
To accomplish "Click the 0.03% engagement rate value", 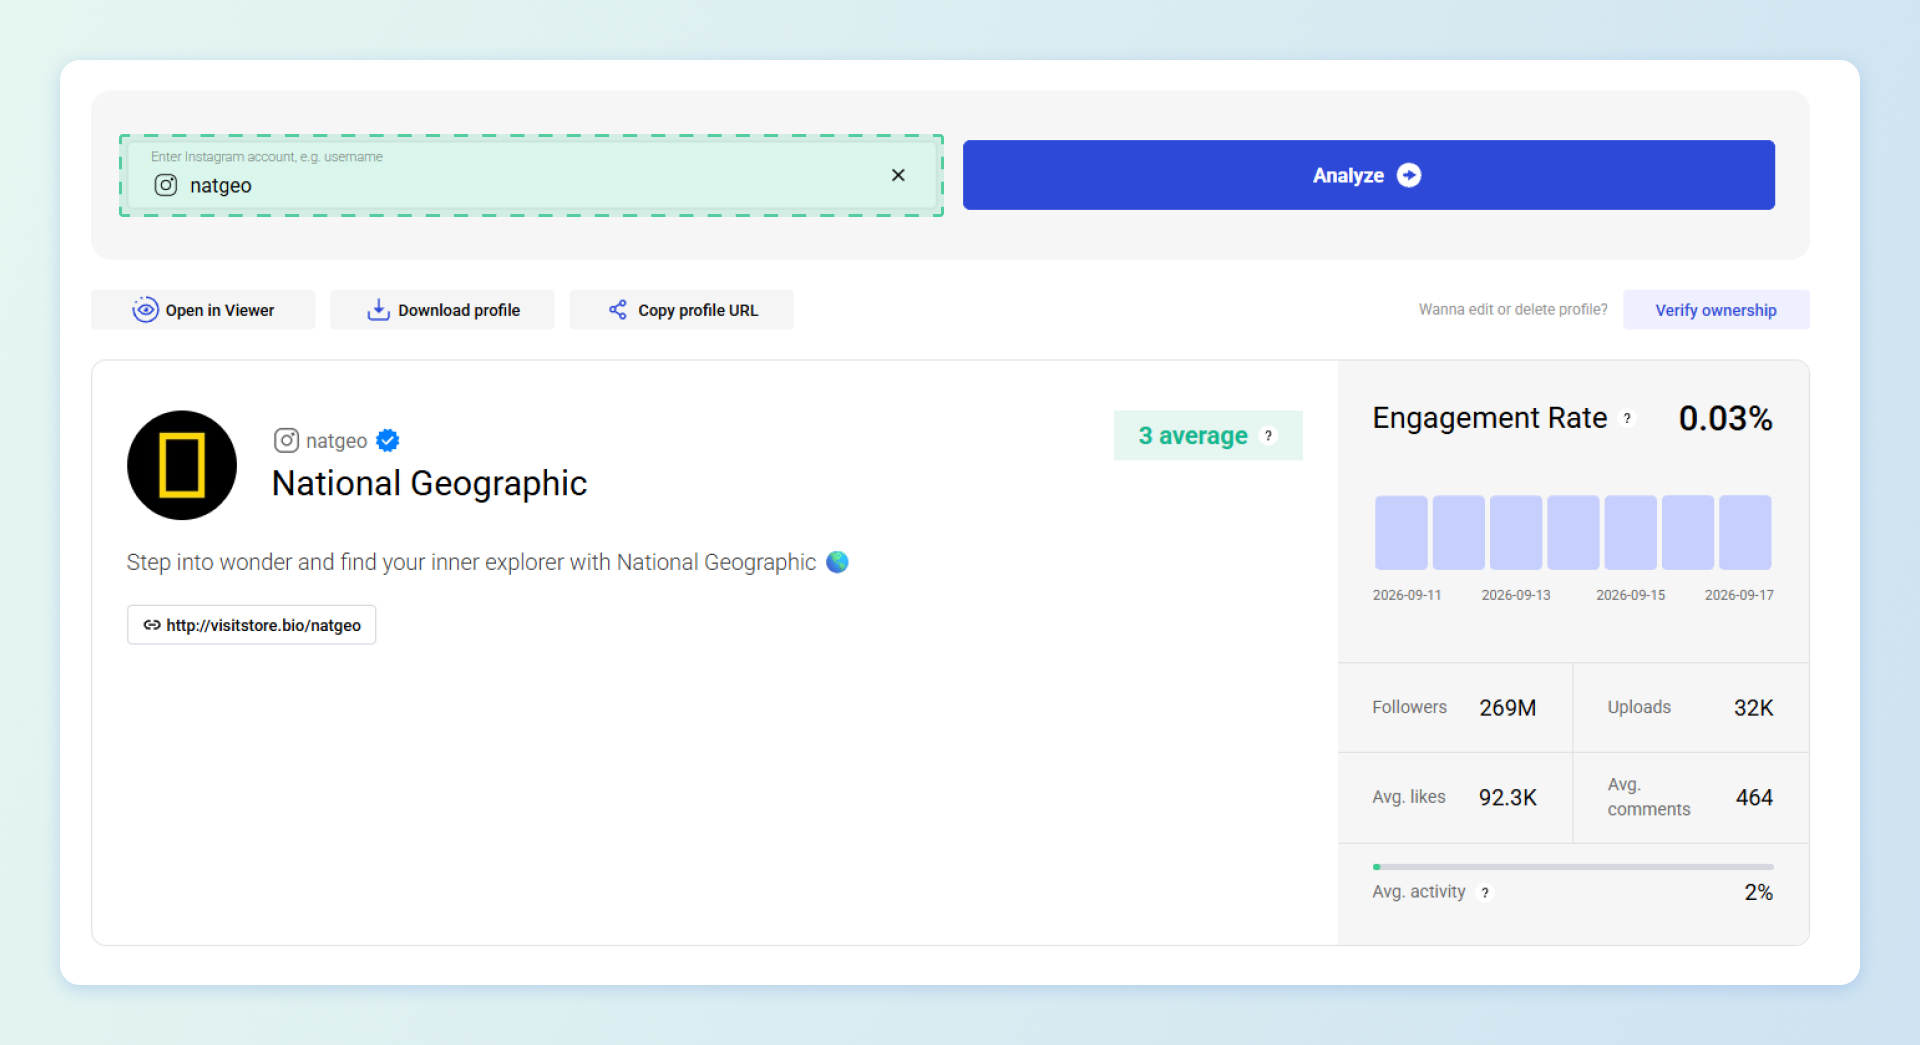I will coord(1725,418).
